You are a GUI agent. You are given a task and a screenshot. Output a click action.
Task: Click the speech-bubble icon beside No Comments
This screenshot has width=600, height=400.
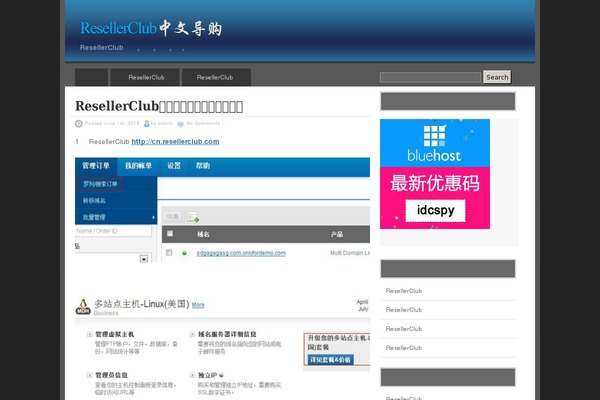coord(180,124)
